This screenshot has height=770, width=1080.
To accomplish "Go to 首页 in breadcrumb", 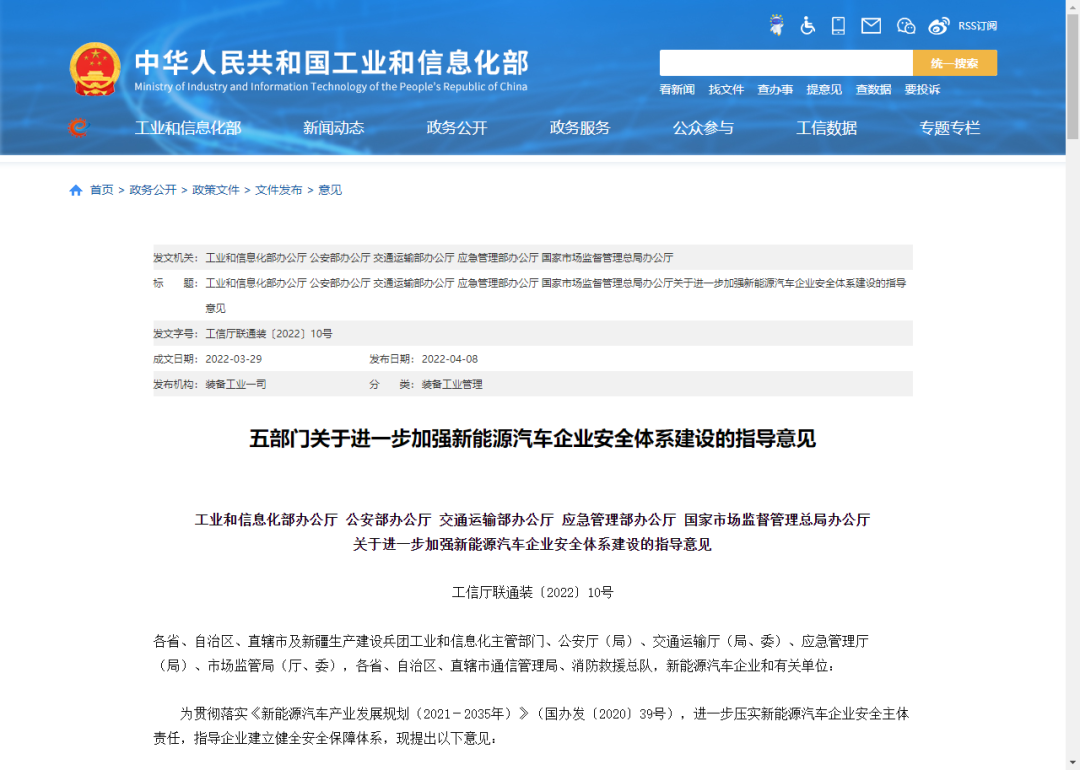I will 102,190.
